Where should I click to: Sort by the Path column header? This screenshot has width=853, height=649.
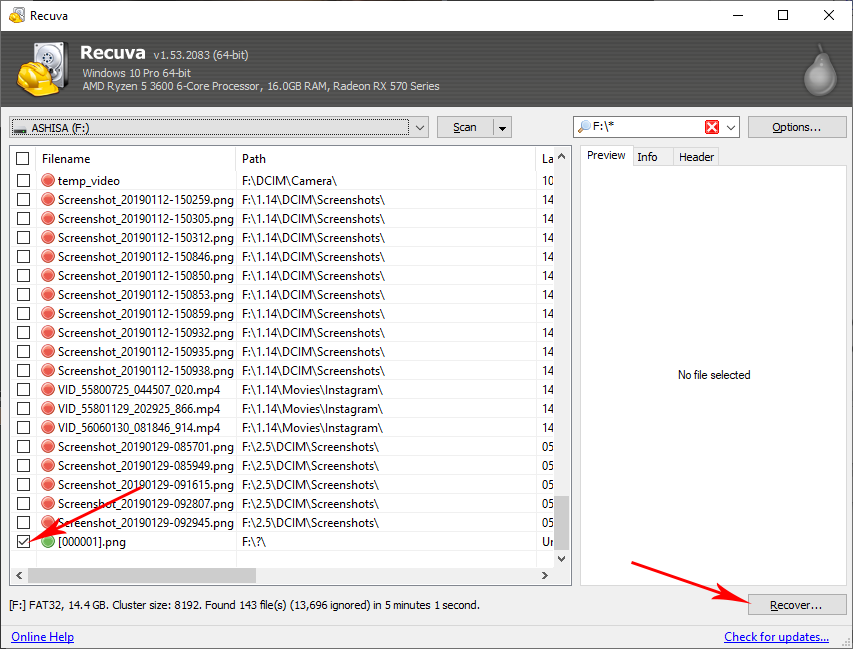tap(386, 158)
